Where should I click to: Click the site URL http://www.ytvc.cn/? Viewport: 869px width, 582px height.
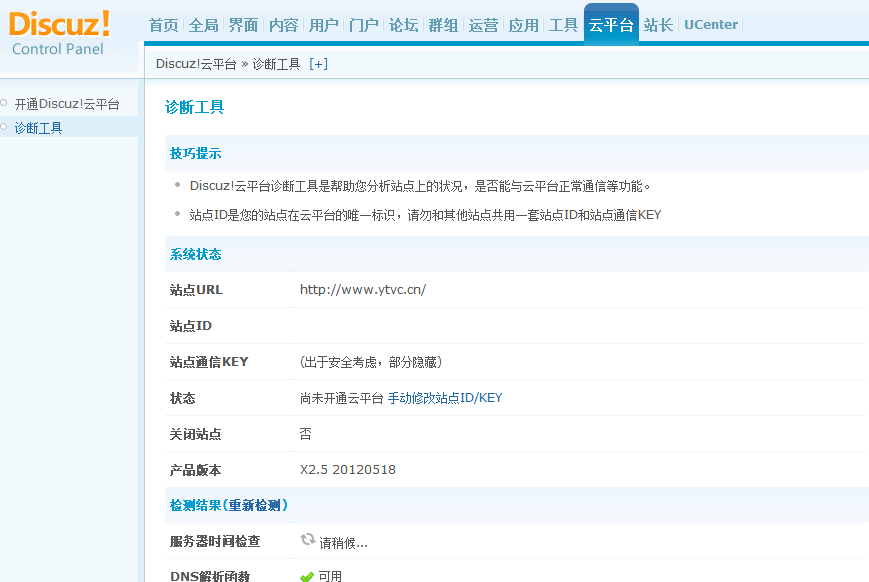(x=363, y=289)
